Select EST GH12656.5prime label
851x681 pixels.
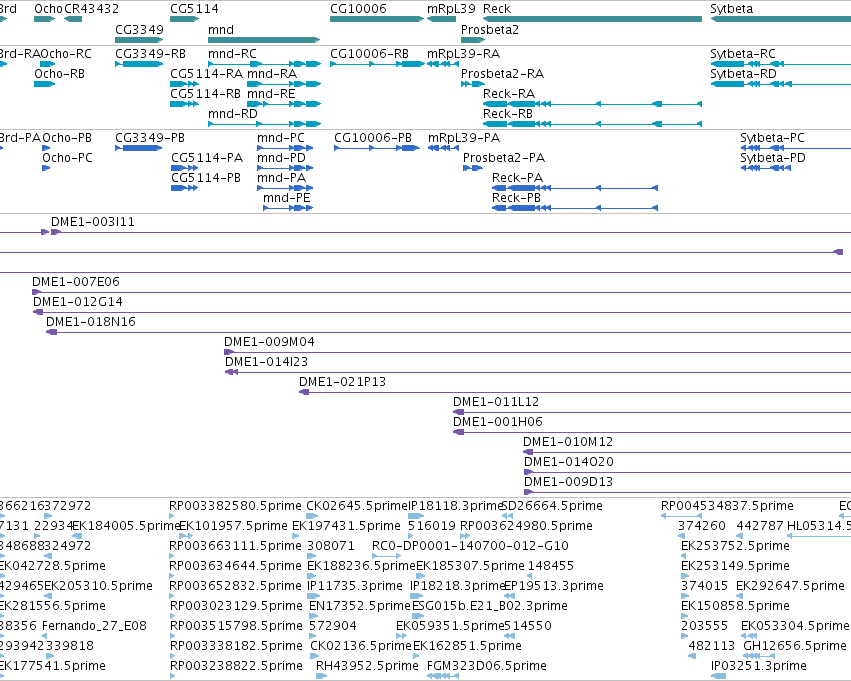pos(795,646)
